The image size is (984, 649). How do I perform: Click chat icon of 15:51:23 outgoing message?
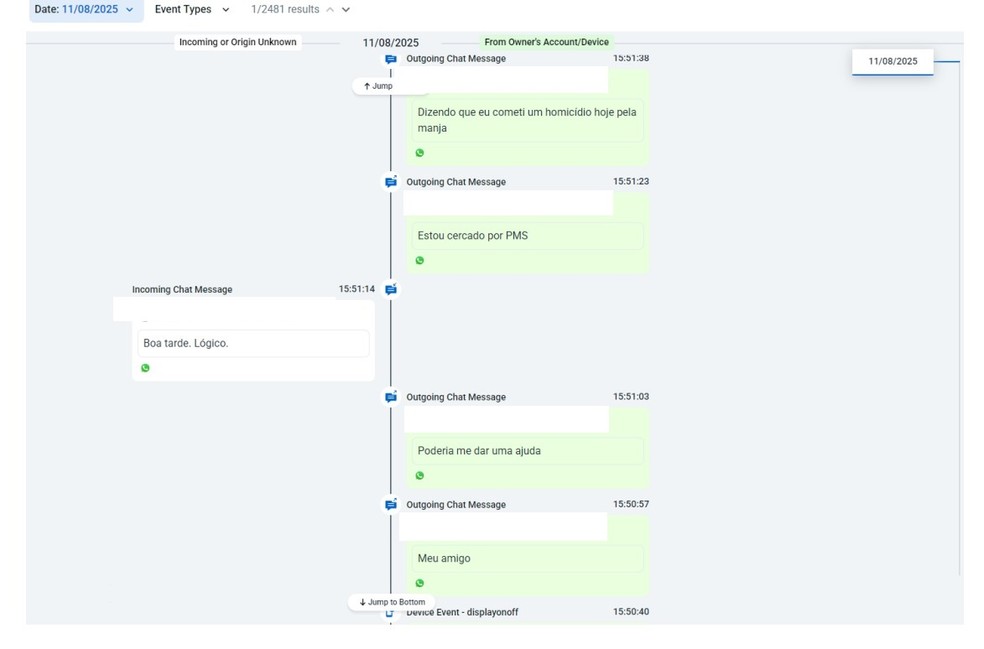coord(391,182)
